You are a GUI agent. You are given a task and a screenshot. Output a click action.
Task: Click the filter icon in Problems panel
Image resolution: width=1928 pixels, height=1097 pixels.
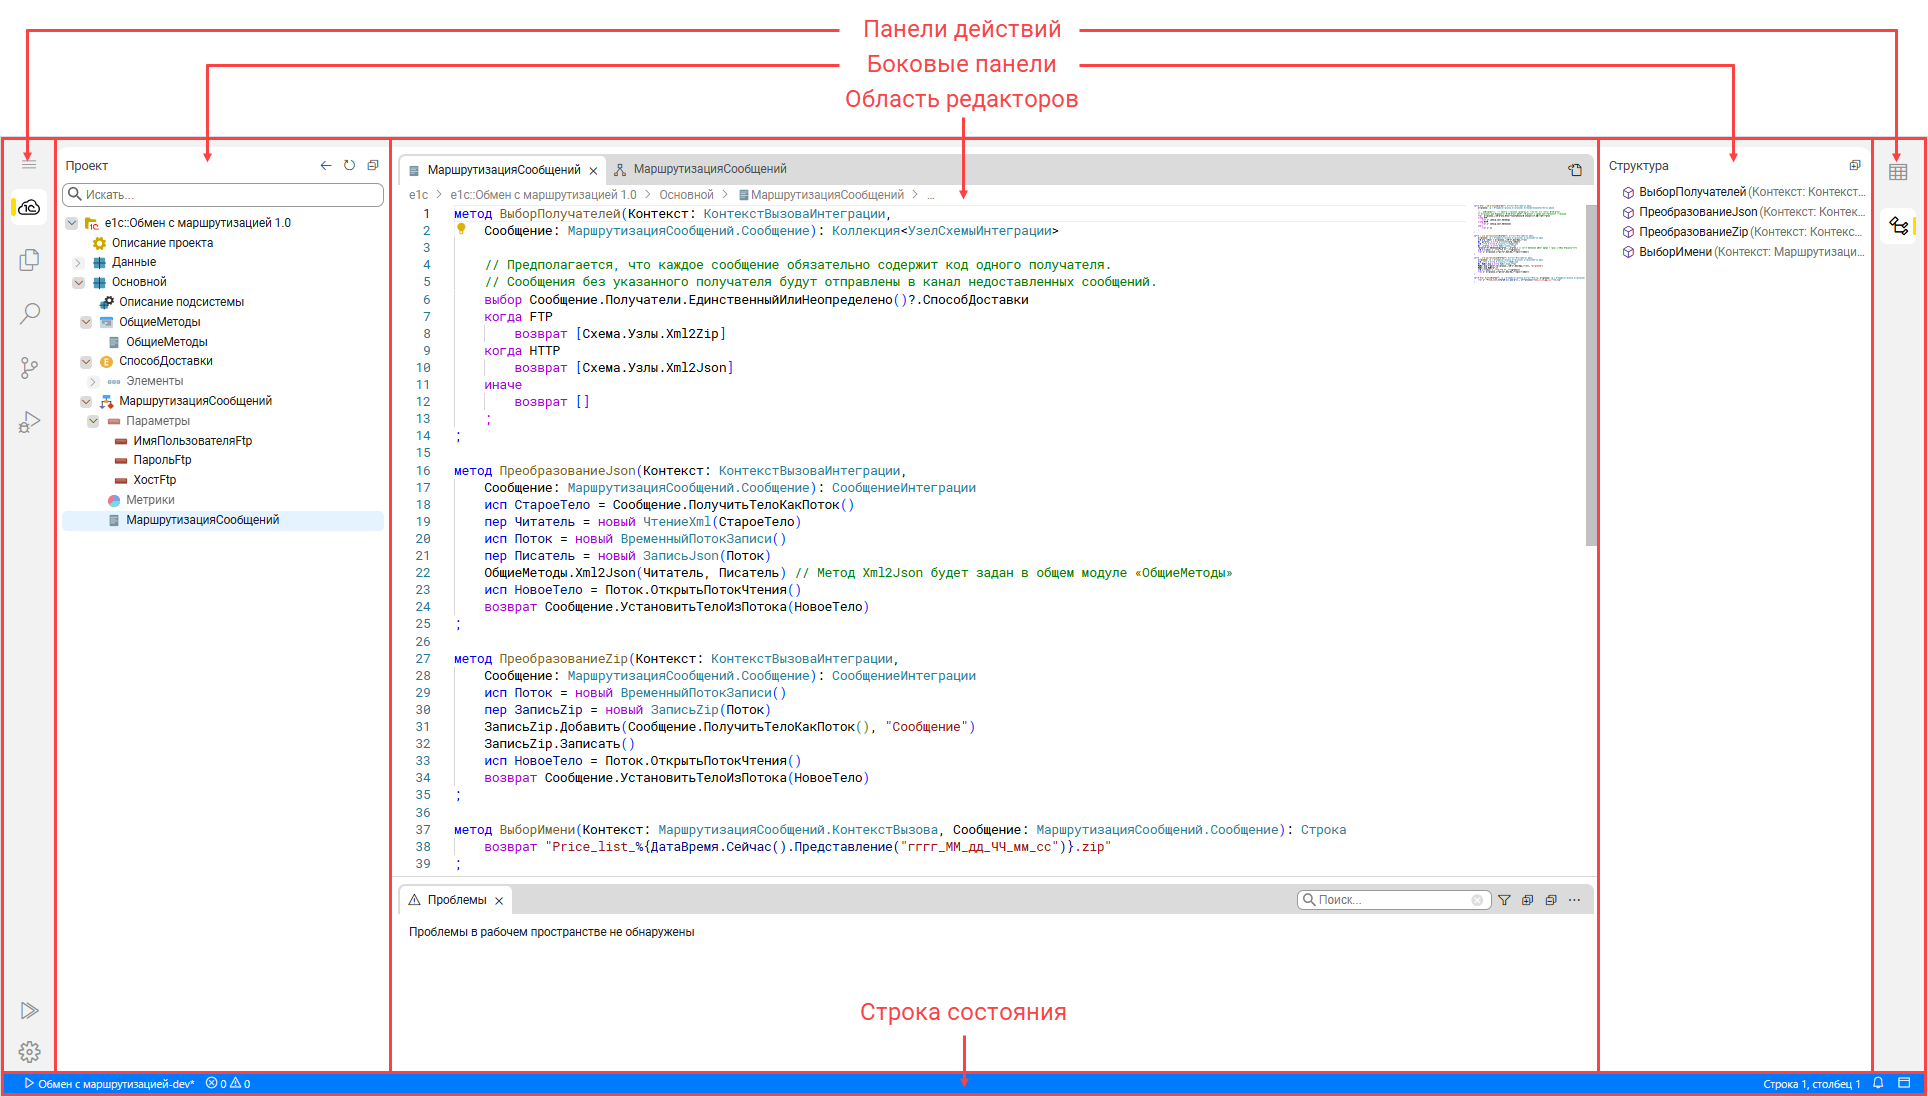click(x=1503, y=900)
